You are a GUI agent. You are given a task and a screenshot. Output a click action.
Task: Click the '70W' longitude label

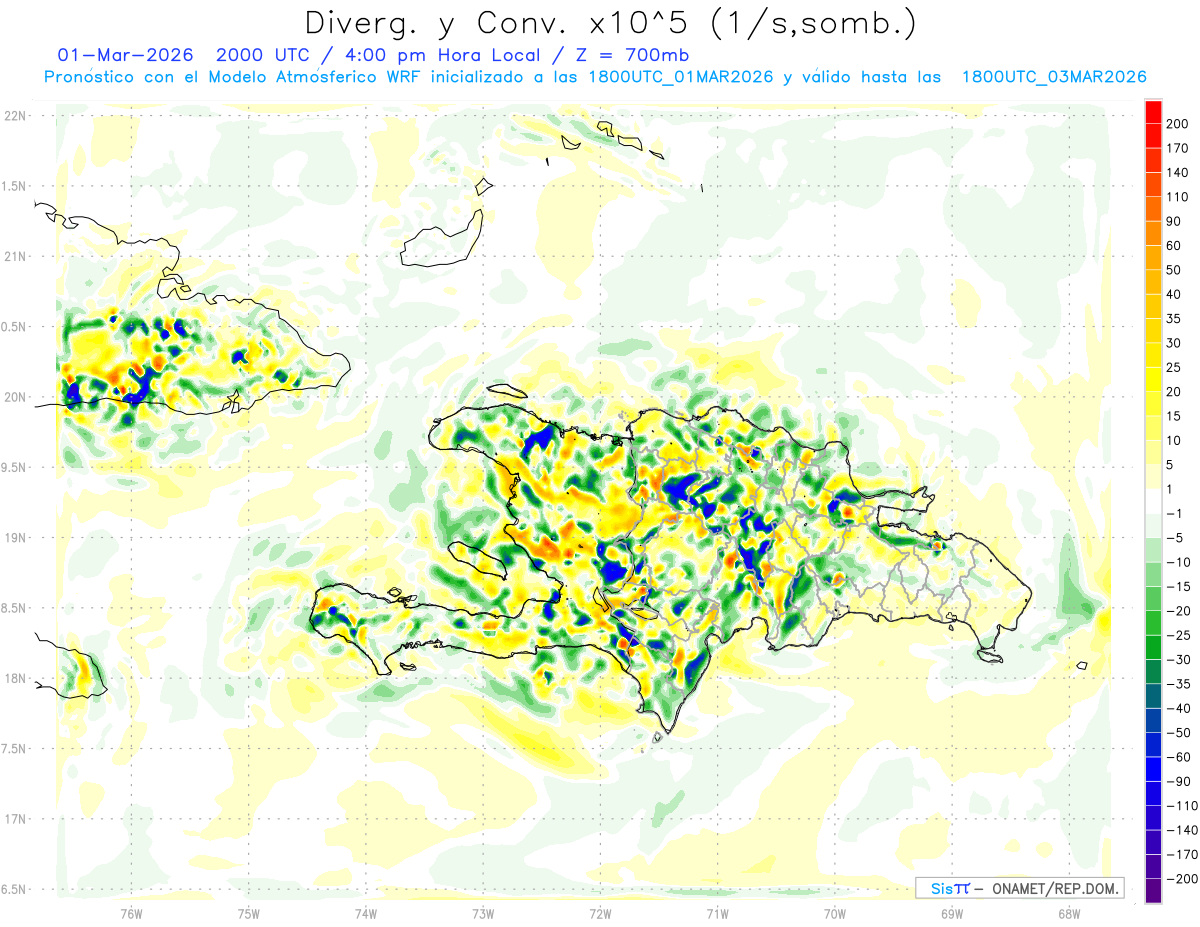pos(835,913)
